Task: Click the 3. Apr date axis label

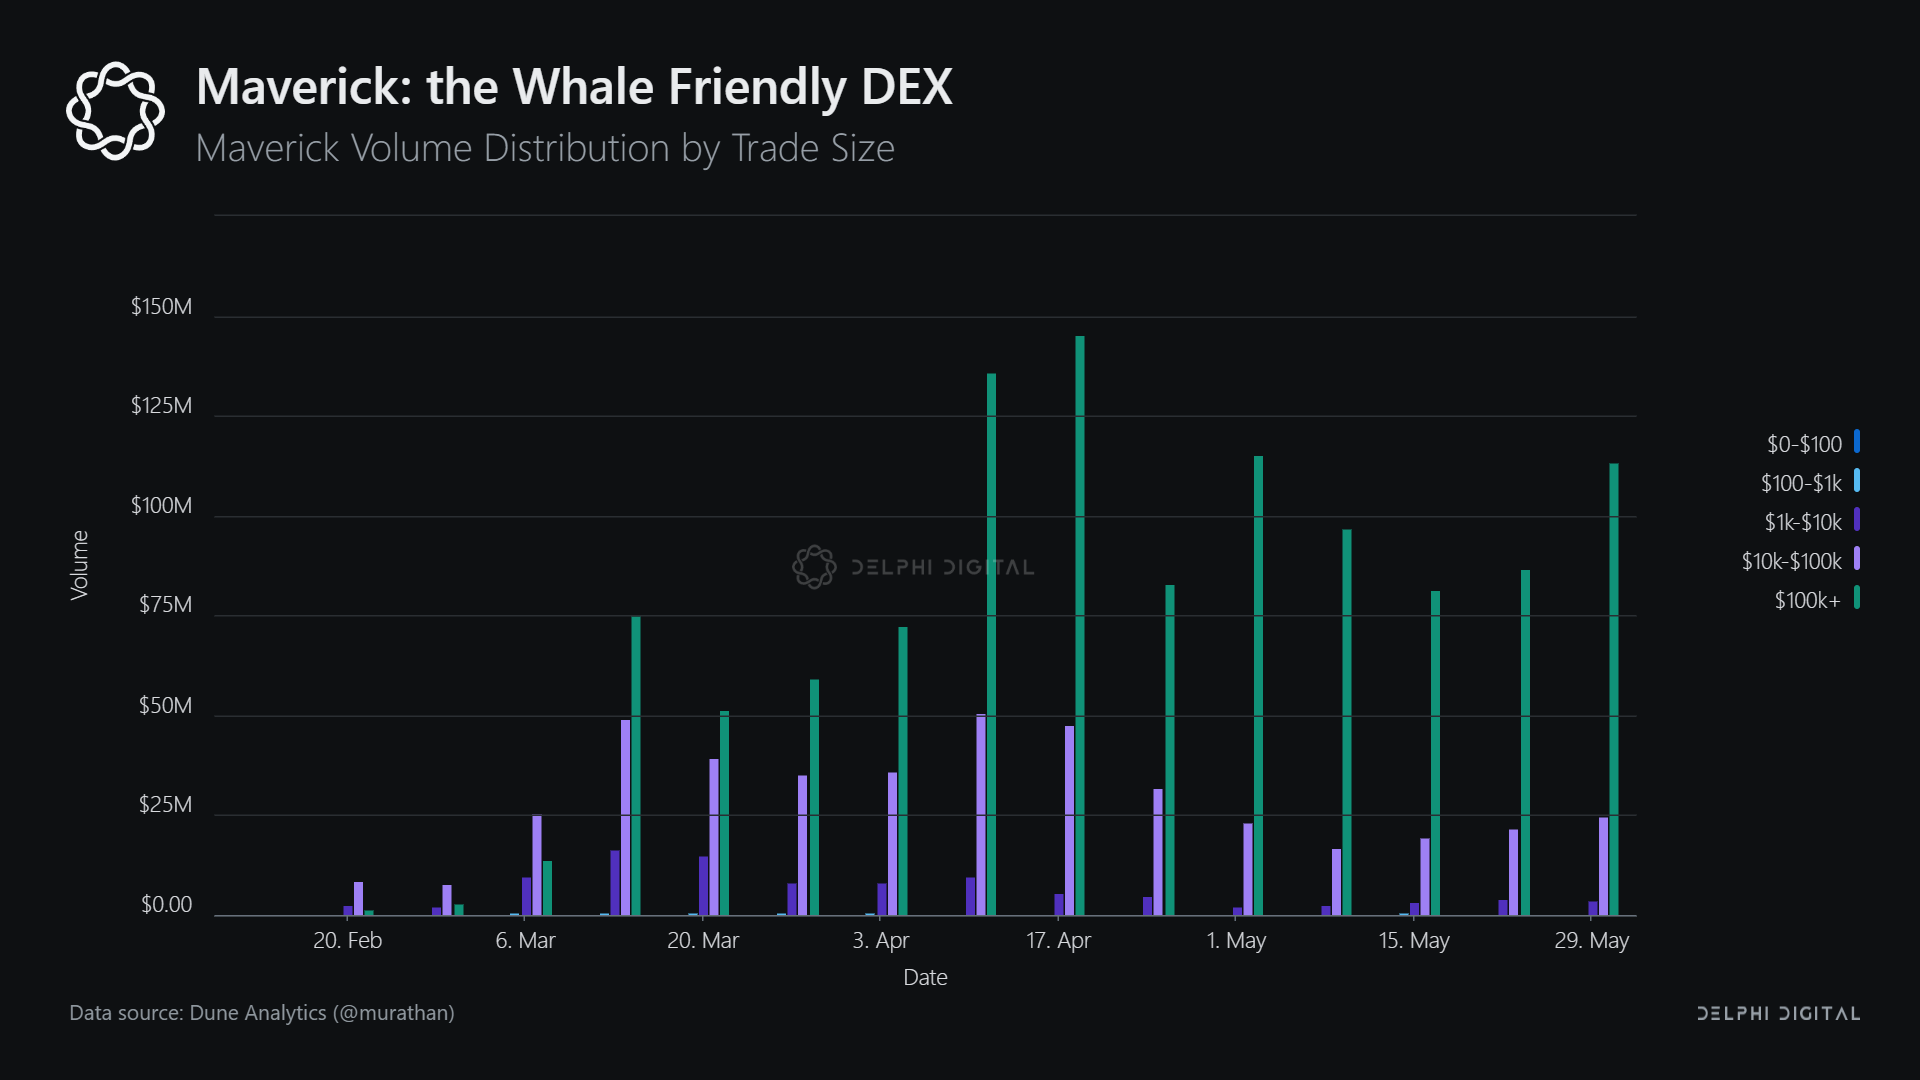Action: [881, 940]
